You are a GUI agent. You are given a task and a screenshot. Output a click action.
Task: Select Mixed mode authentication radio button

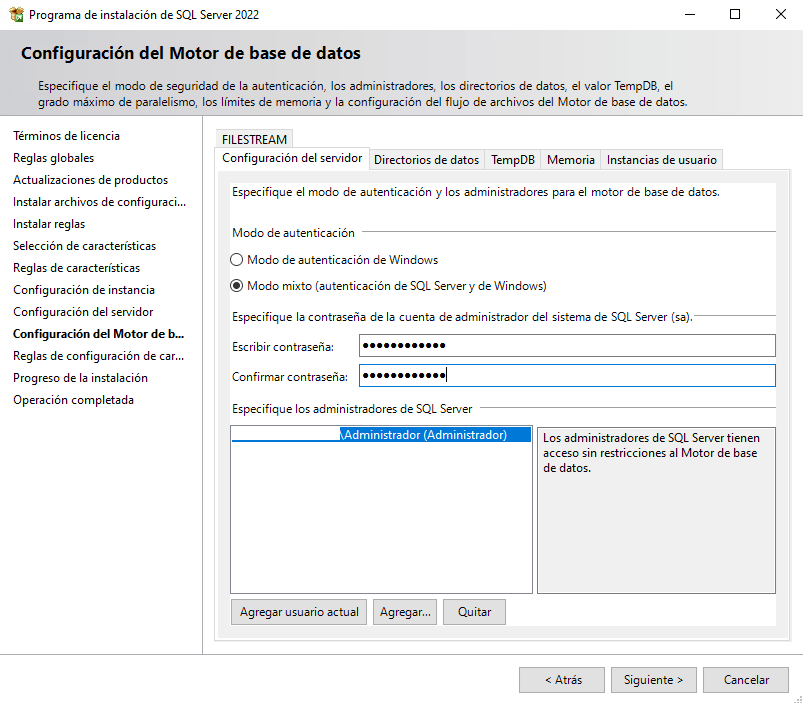click(237, 286)
